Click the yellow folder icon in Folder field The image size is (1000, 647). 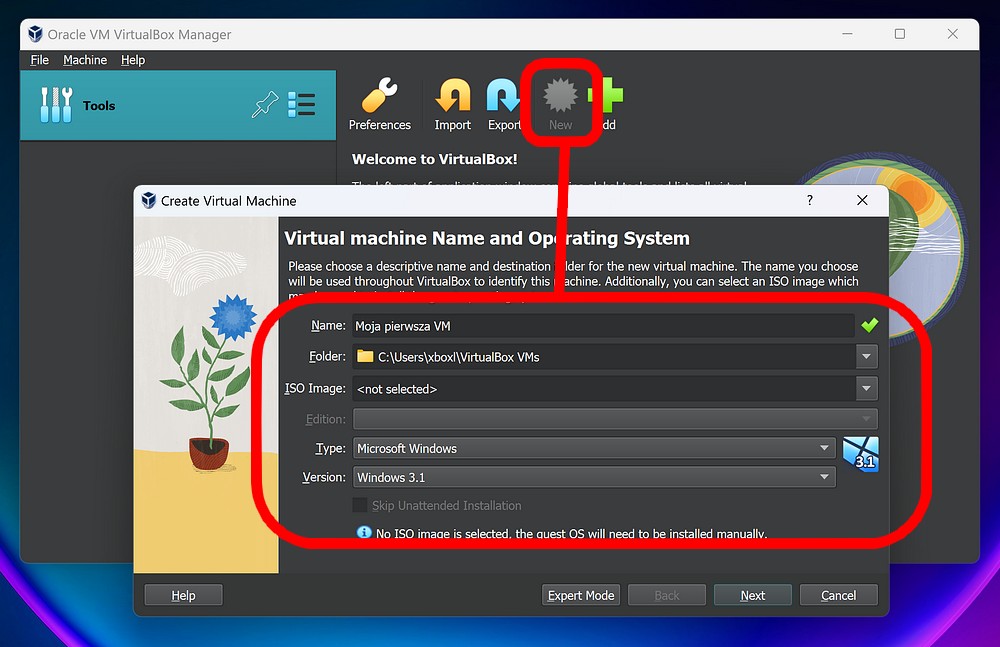click(365, 356)
